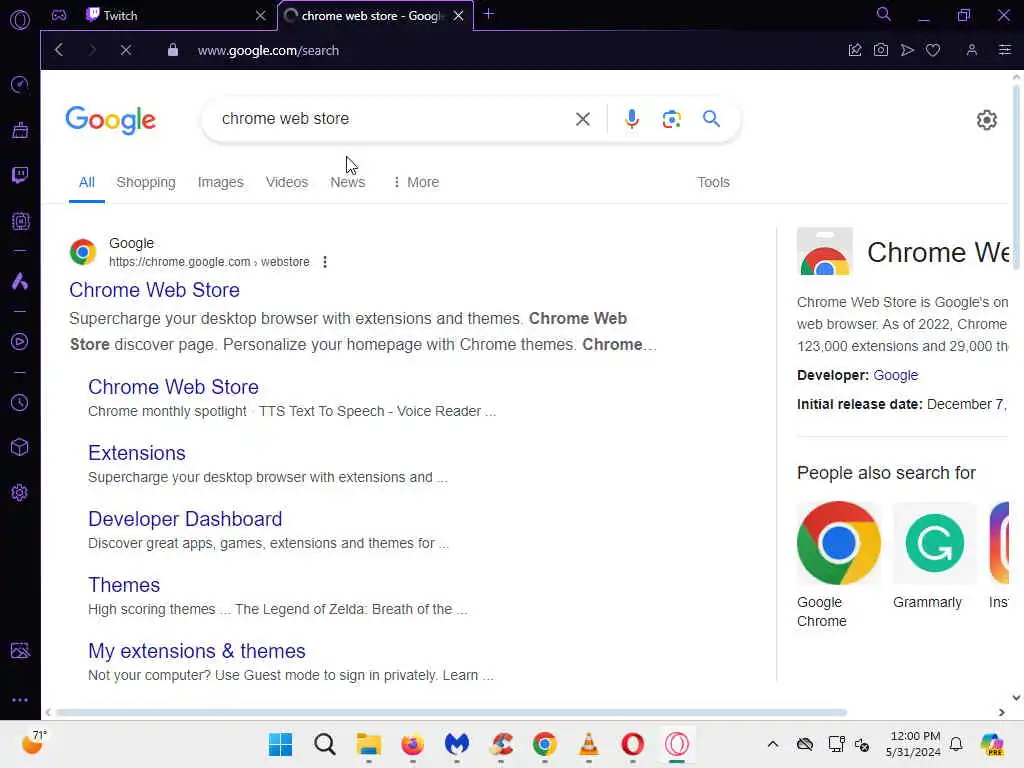Open GX Control speedometer icon in sidebar
The height and width of the screenshot is (768, 1024).
click(20, 84)
